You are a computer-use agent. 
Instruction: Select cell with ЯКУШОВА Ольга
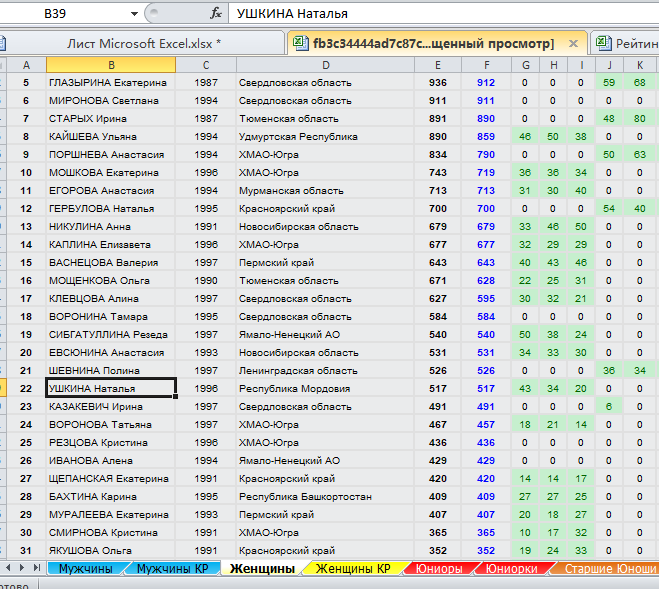111,551
